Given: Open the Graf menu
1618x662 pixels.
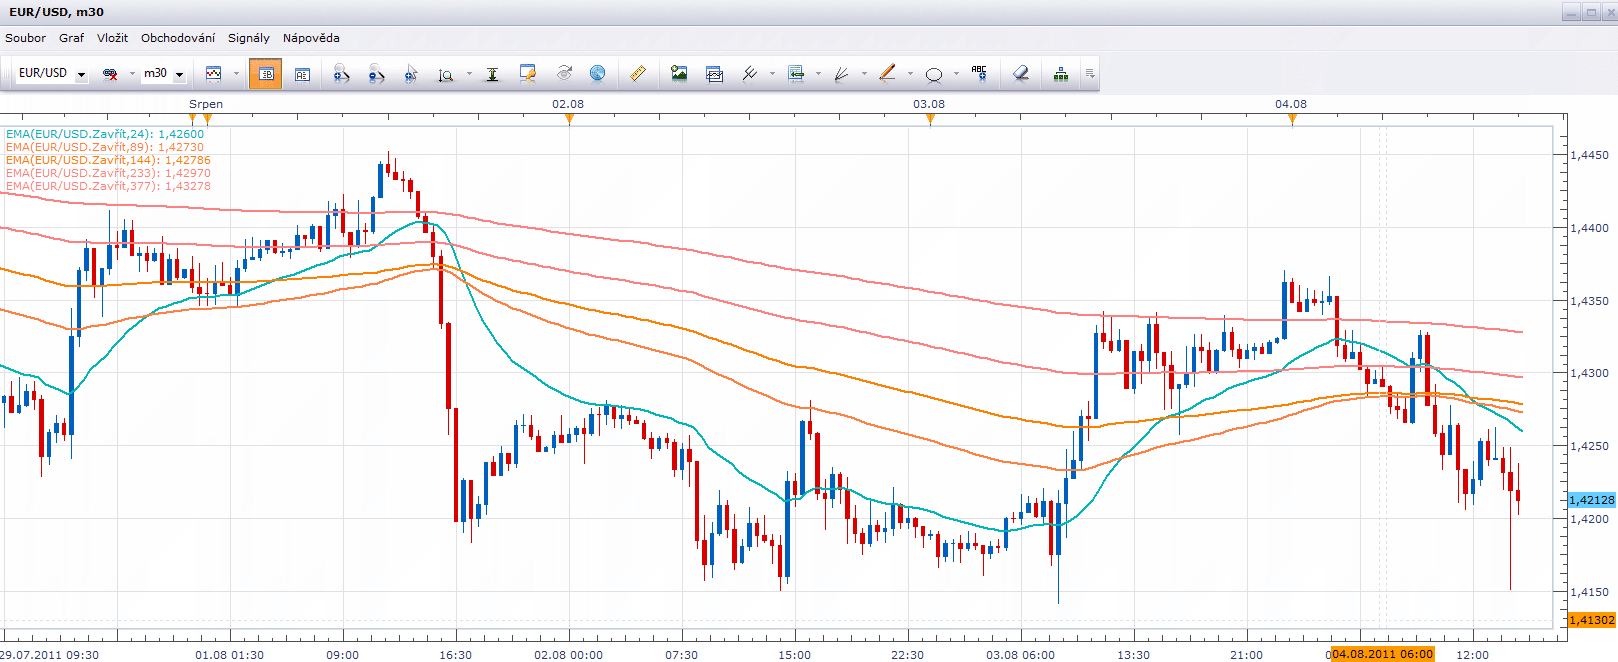Looking at the screenshot, I should [71, 38].
